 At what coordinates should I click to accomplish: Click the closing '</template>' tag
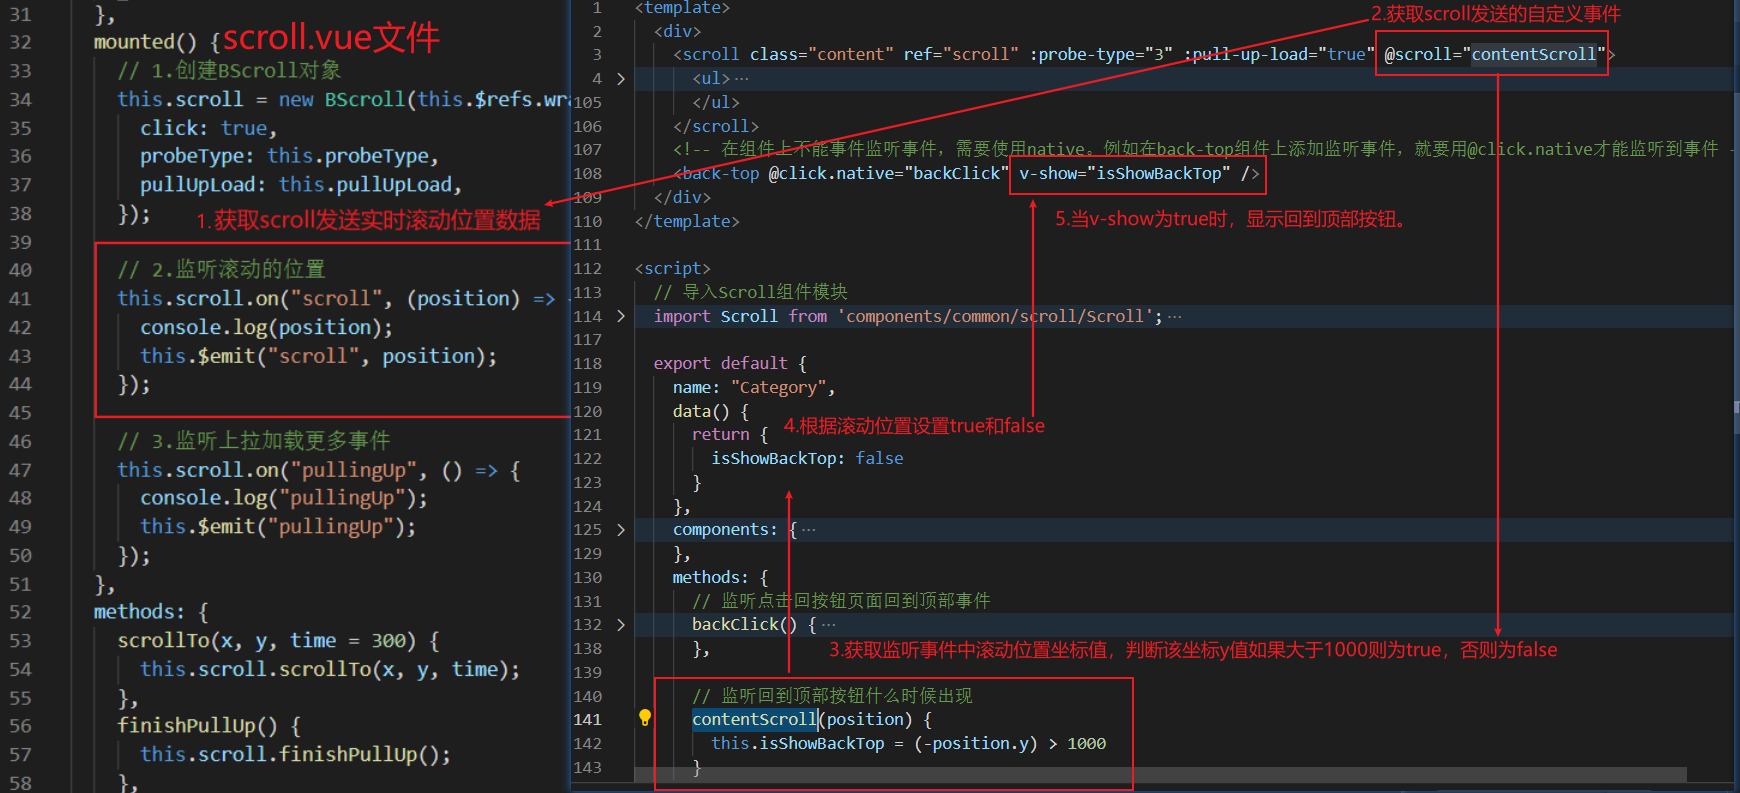coord(687,221)
